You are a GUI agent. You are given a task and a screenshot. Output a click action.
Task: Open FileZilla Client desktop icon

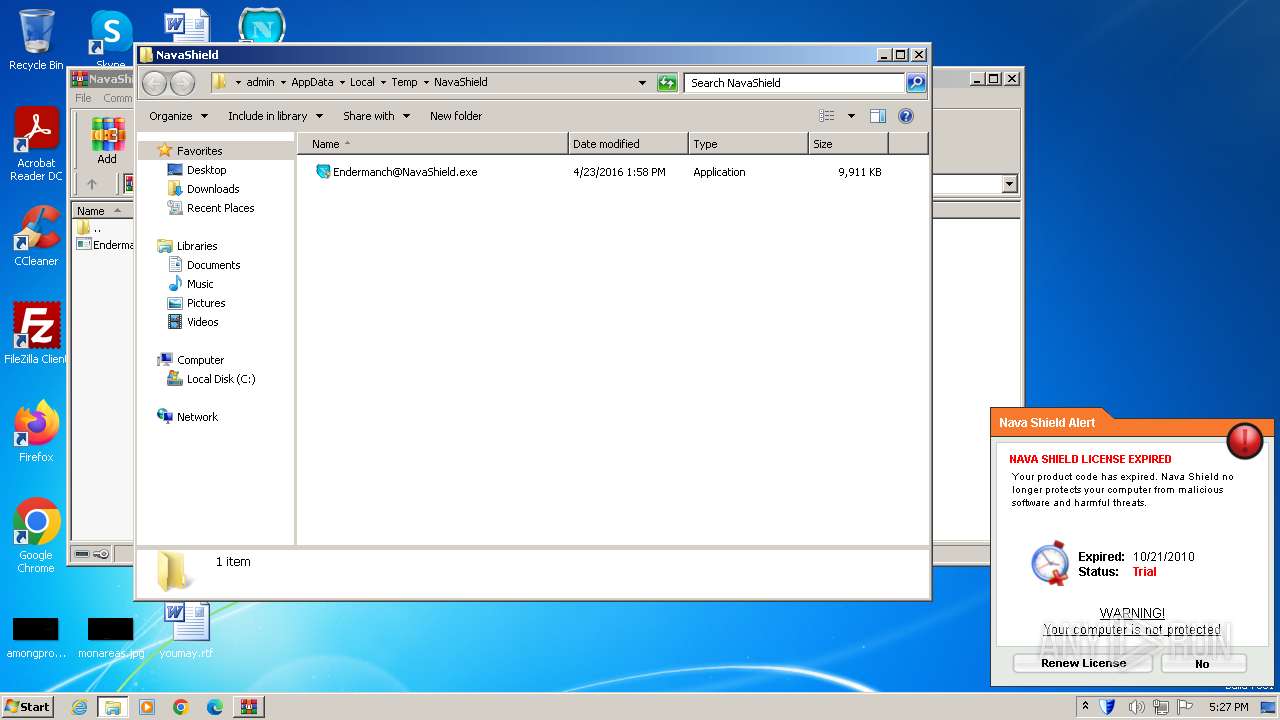click(36, 334)
